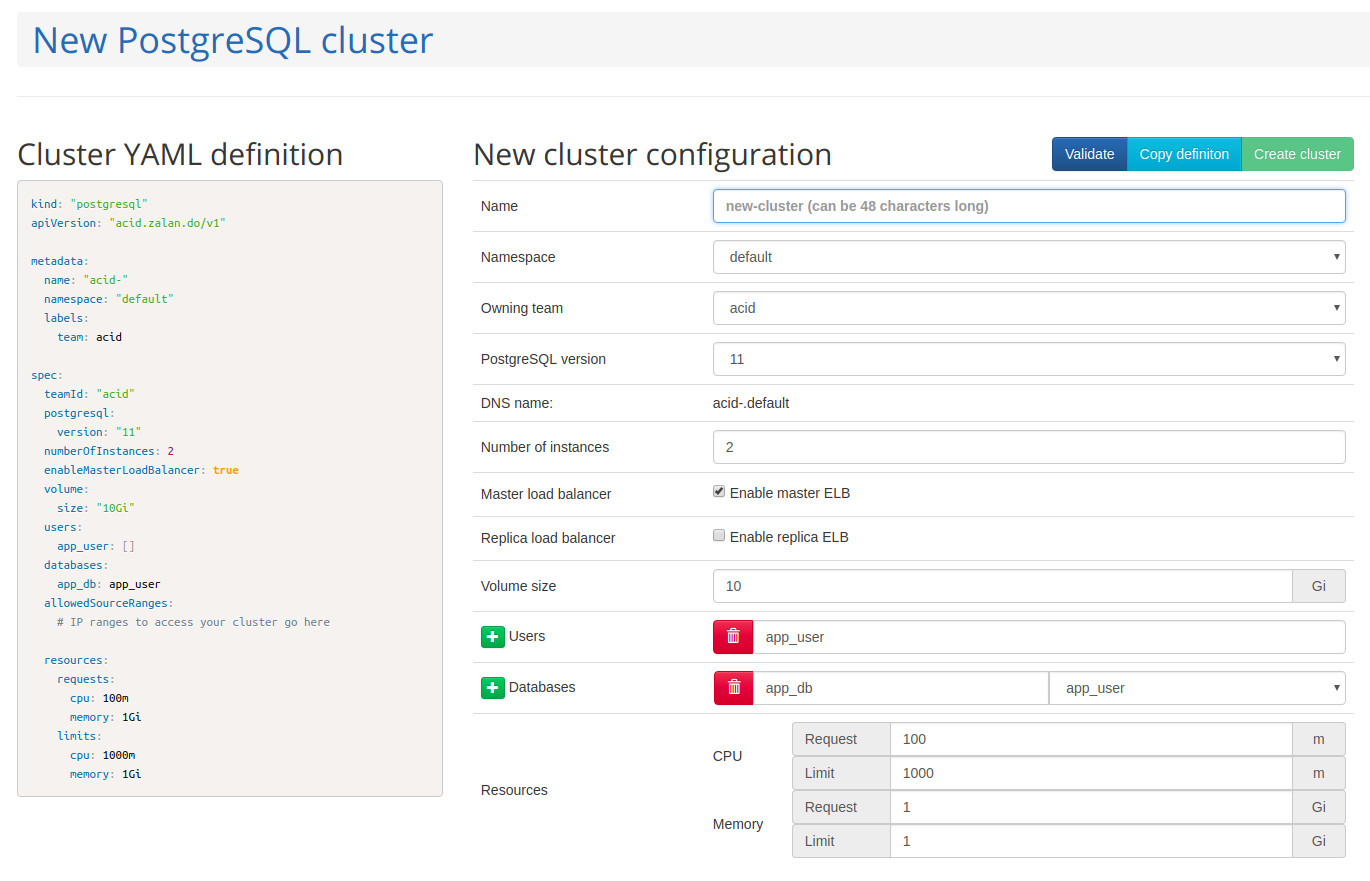Screen dimensions: 1370x881
Task: Click the green plus icon beside Databases
Action: coord(493,687)
